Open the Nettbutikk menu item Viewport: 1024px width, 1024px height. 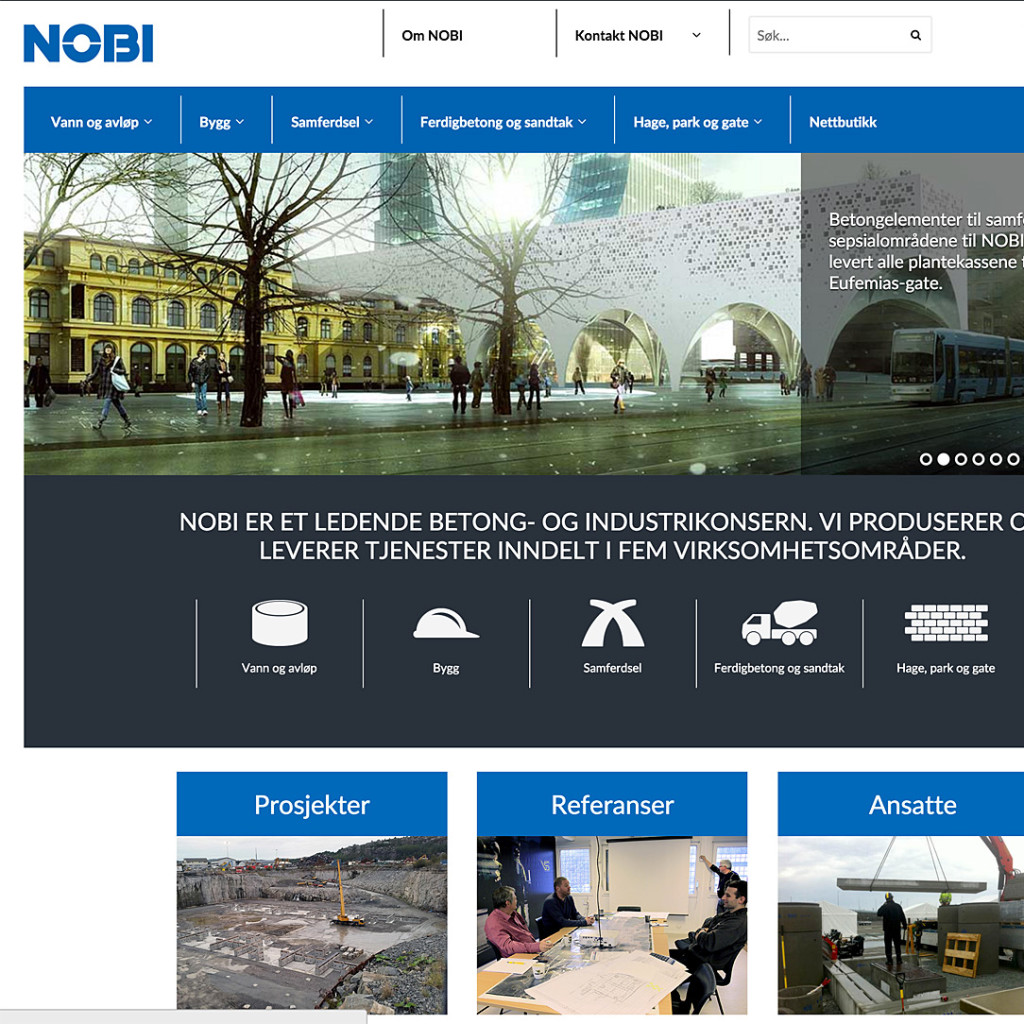coord(841,120)
